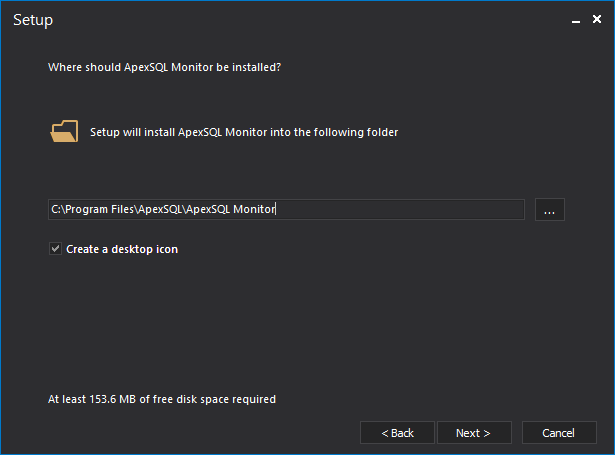This screenshot has height=455, width=615.
Task: Go to the previous step with Back
Action: click(x=397, y=433)
